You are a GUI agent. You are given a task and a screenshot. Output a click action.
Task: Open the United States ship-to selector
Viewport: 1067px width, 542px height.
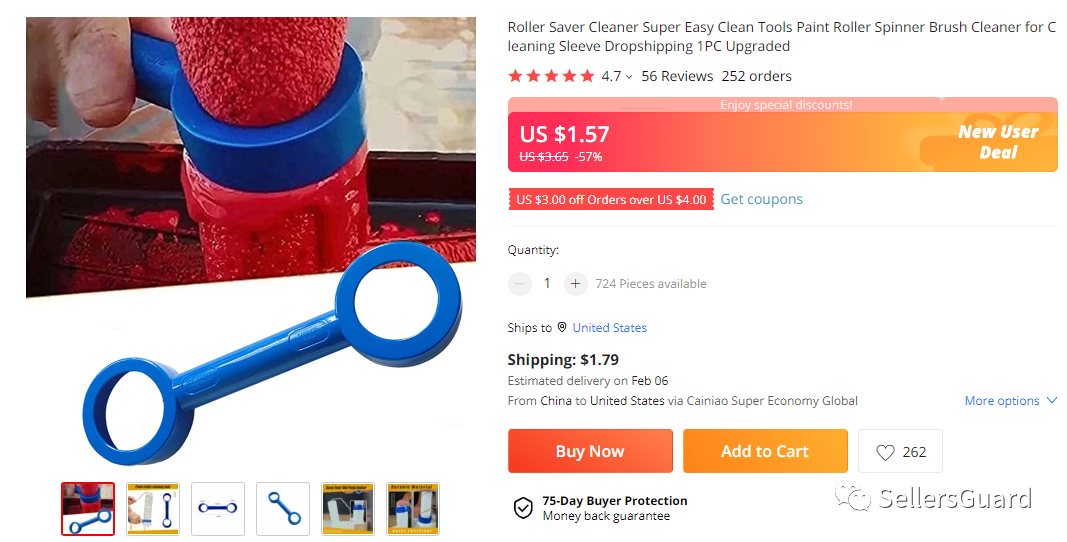click(x=610, y=328)
